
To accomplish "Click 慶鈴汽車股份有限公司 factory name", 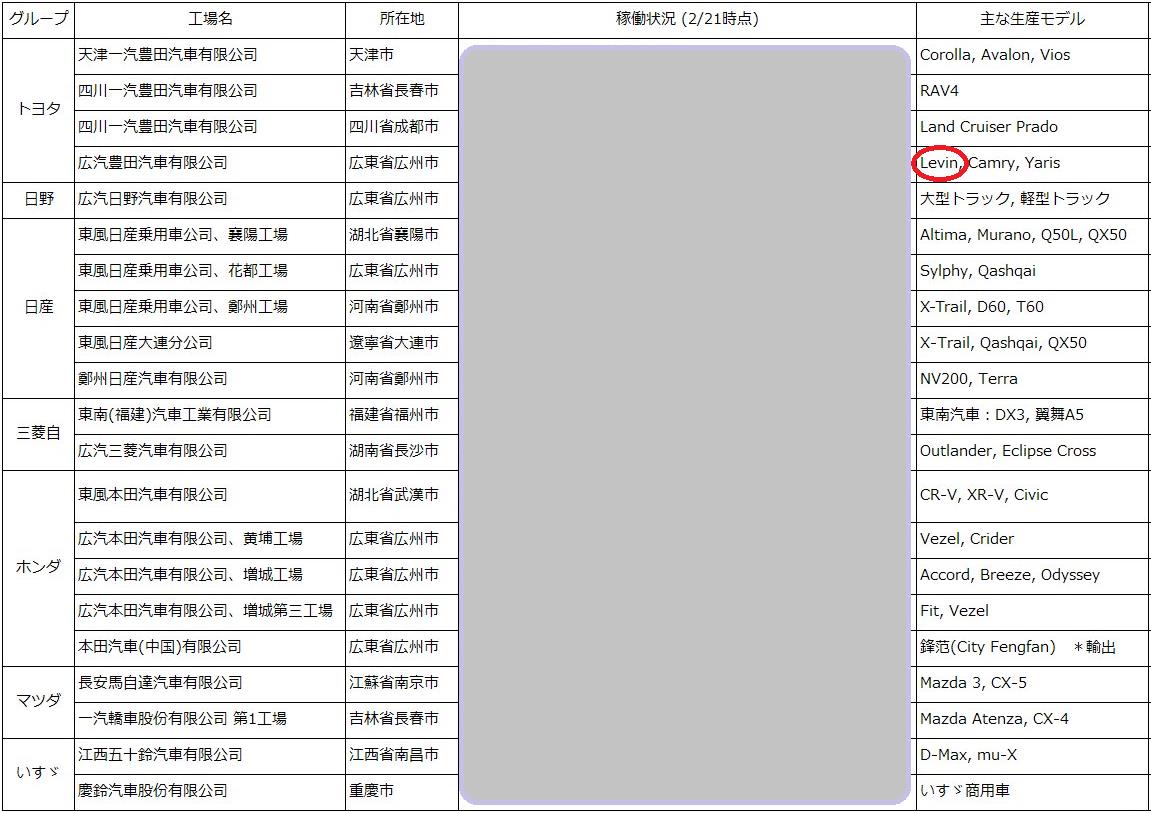I will click(x=153, y=790).
